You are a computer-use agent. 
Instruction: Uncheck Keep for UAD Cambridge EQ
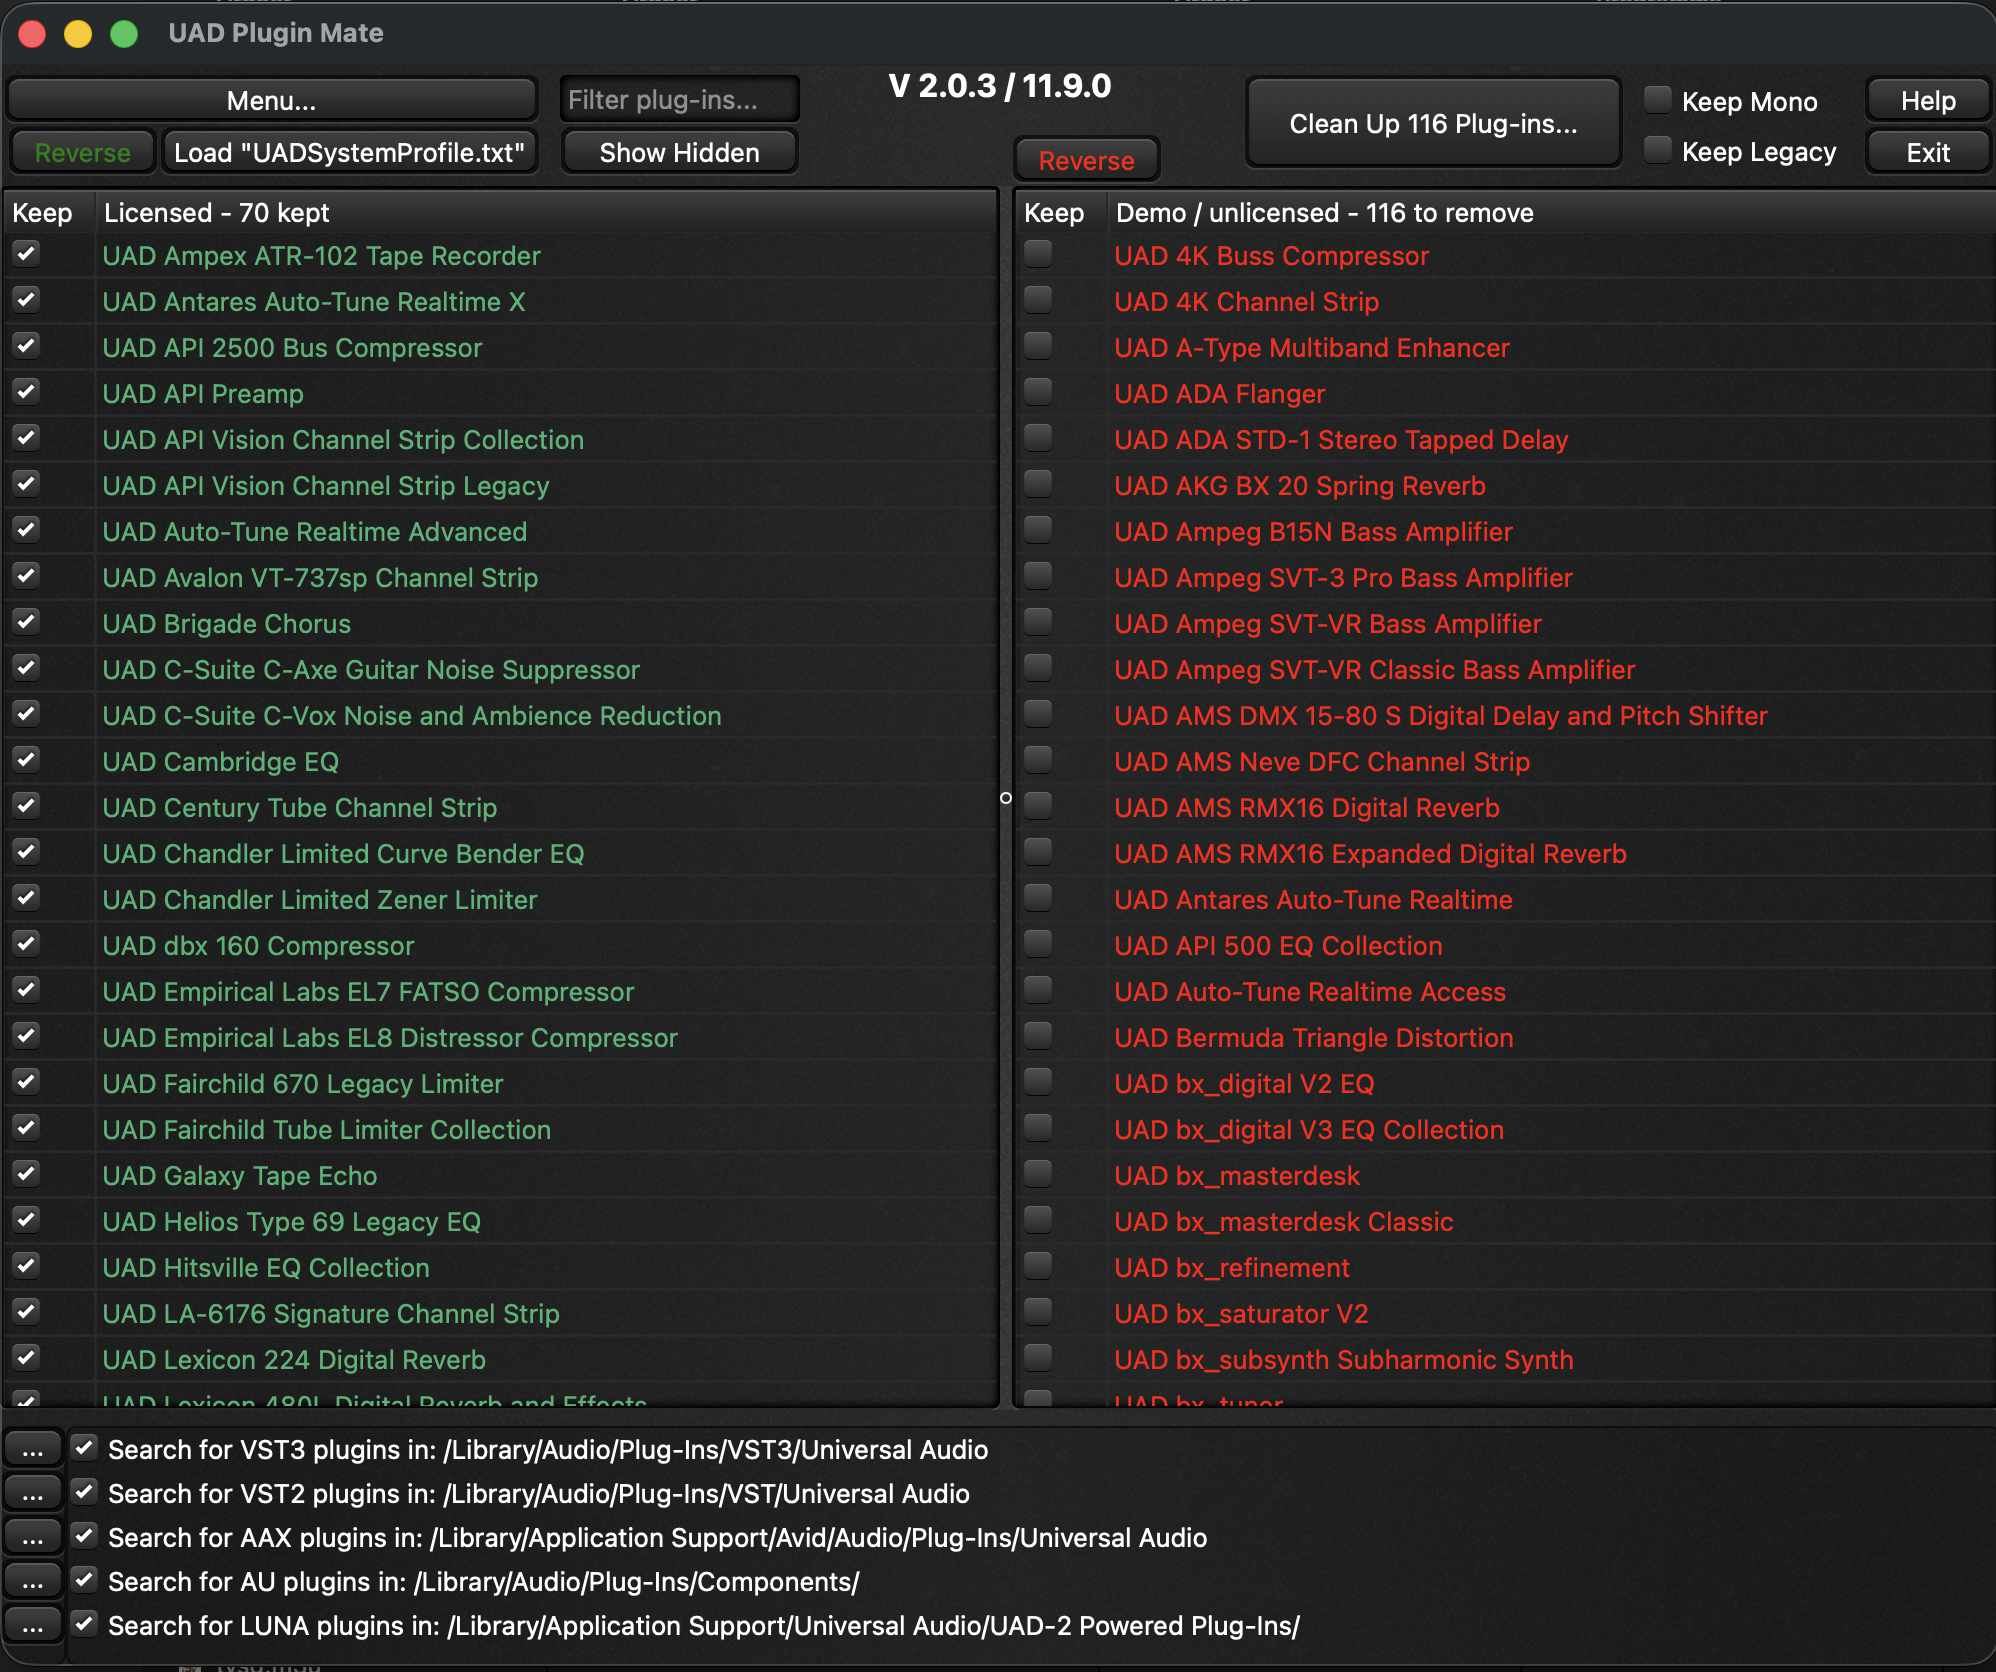click(27, 760)
